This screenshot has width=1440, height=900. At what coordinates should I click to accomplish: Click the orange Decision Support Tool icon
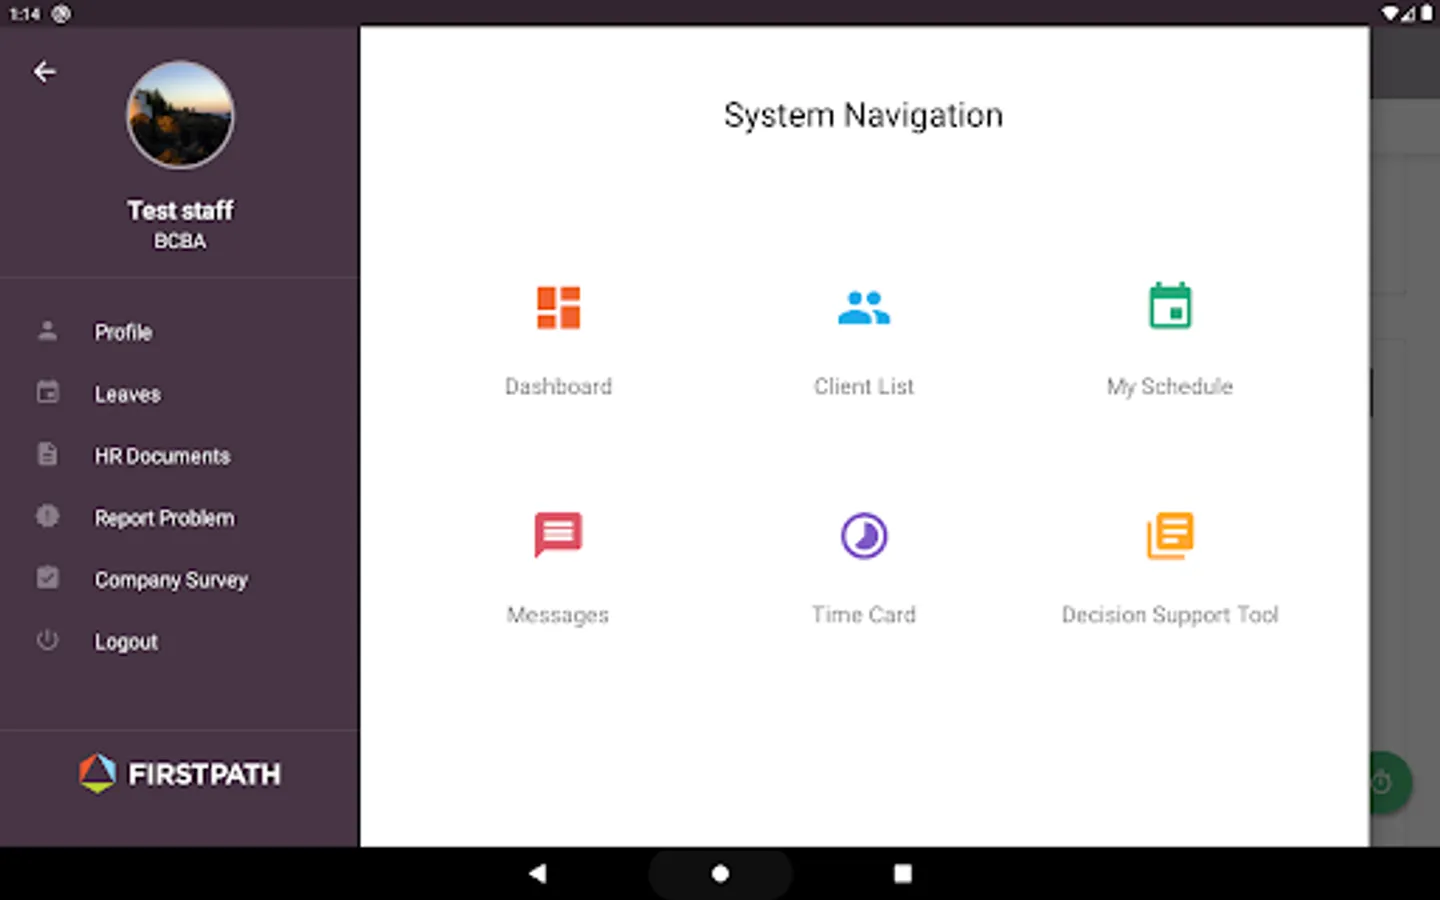(1170, 536)
